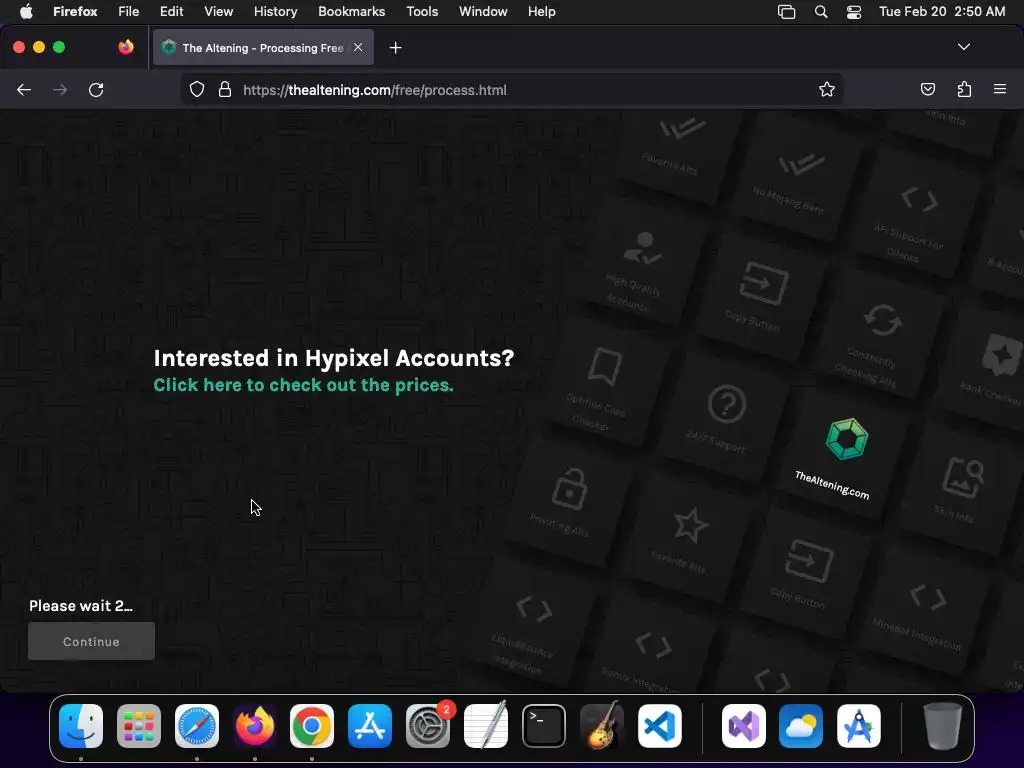Open Finder from the dock
This screenshot has height=768, width=1024.
coord(81,726)
